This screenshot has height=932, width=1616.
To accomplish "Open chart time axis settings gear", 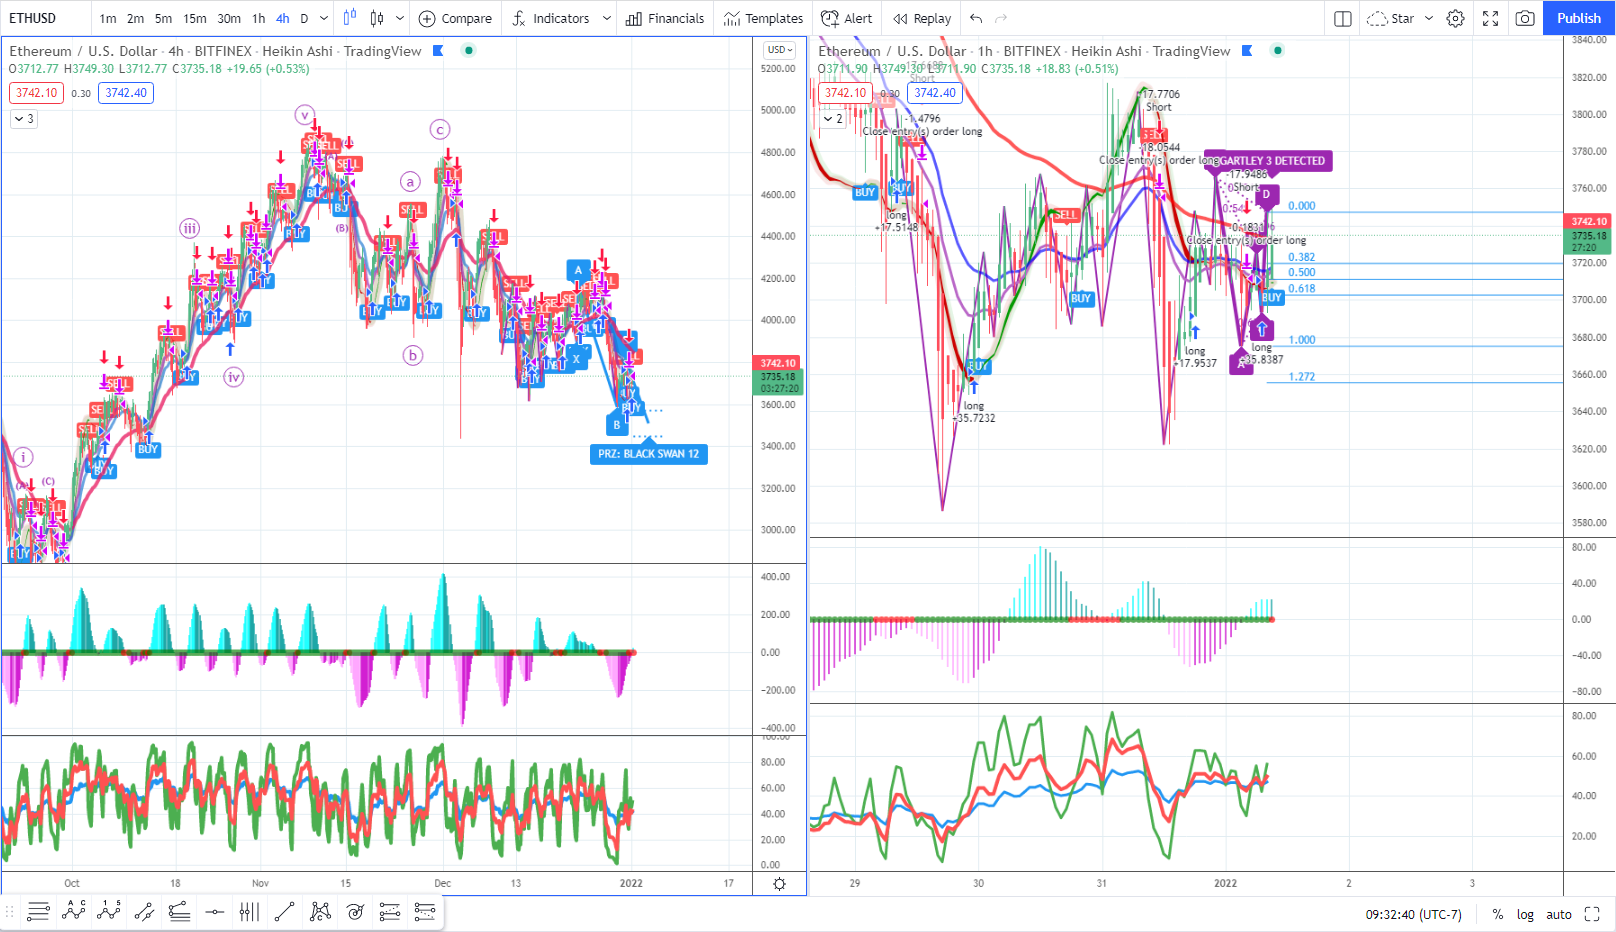I will (x=779, y=884).
